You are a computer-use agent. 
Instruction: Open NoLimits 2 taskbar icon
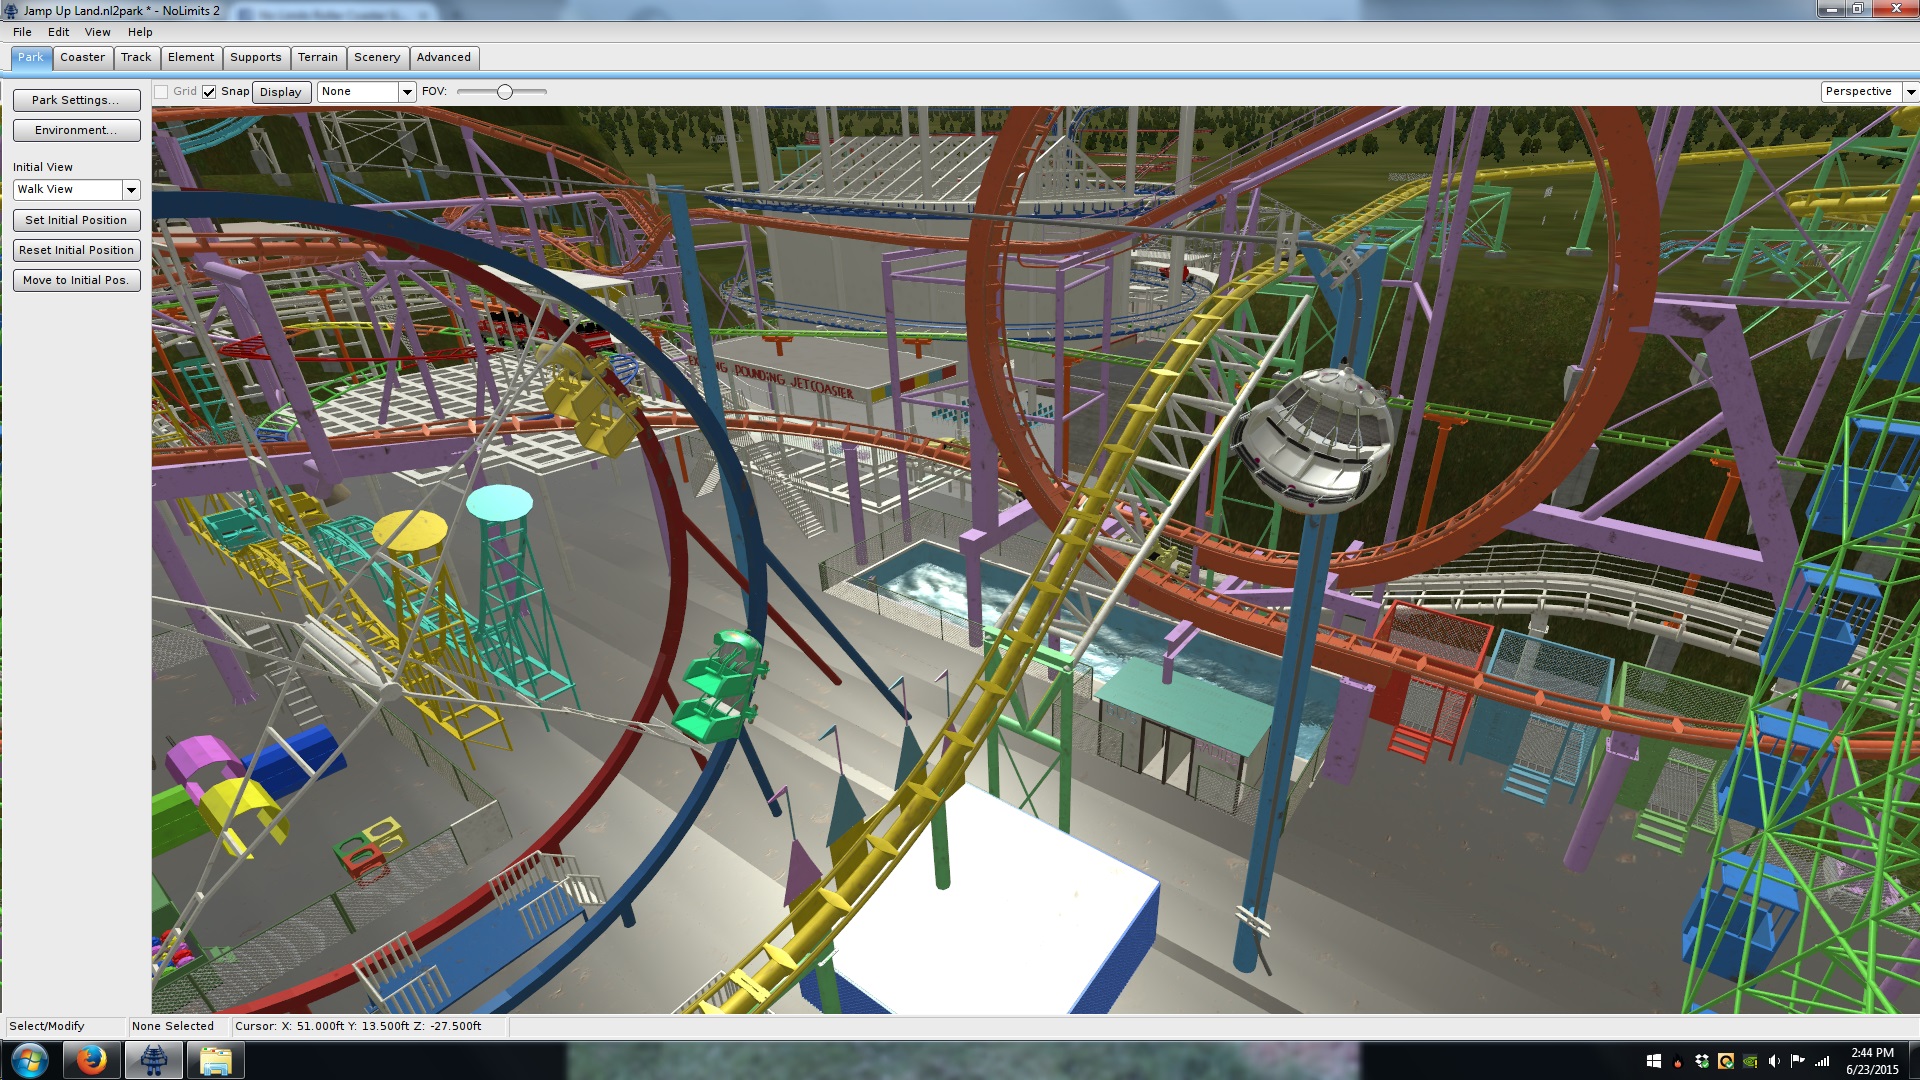153,1060
